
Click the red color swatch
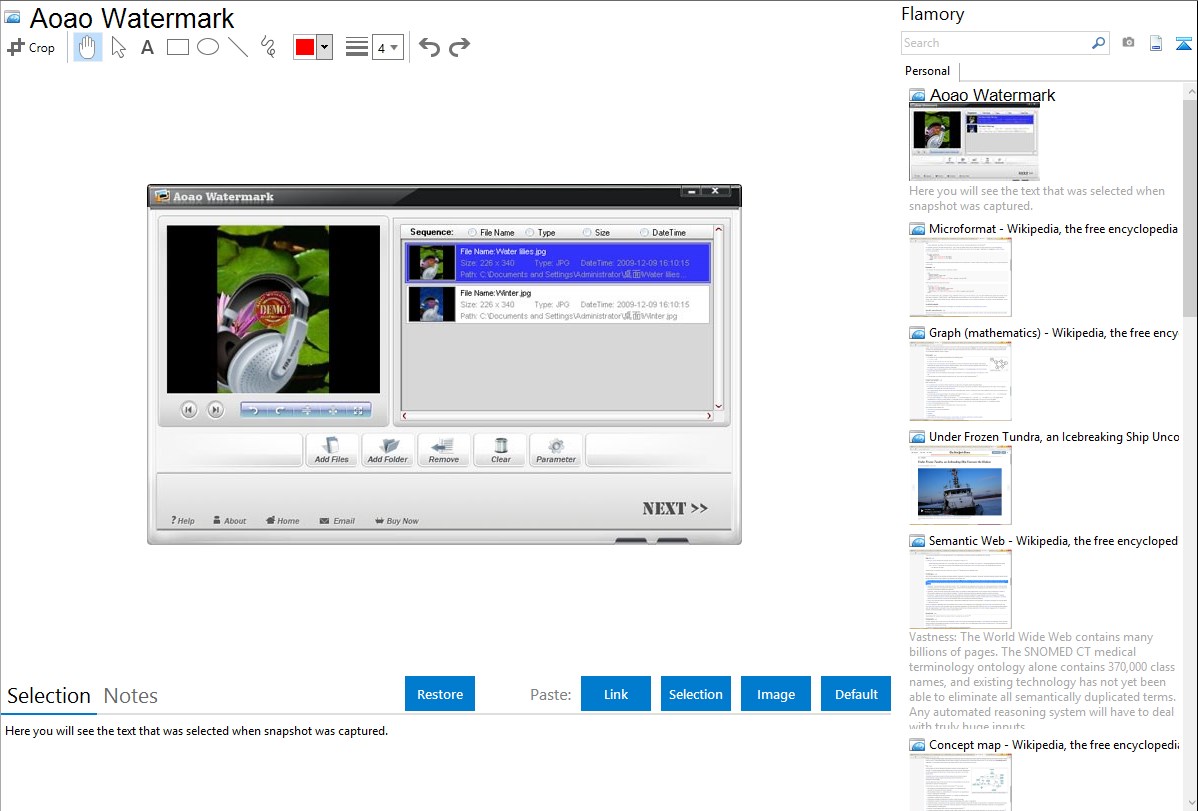point(305,47)
